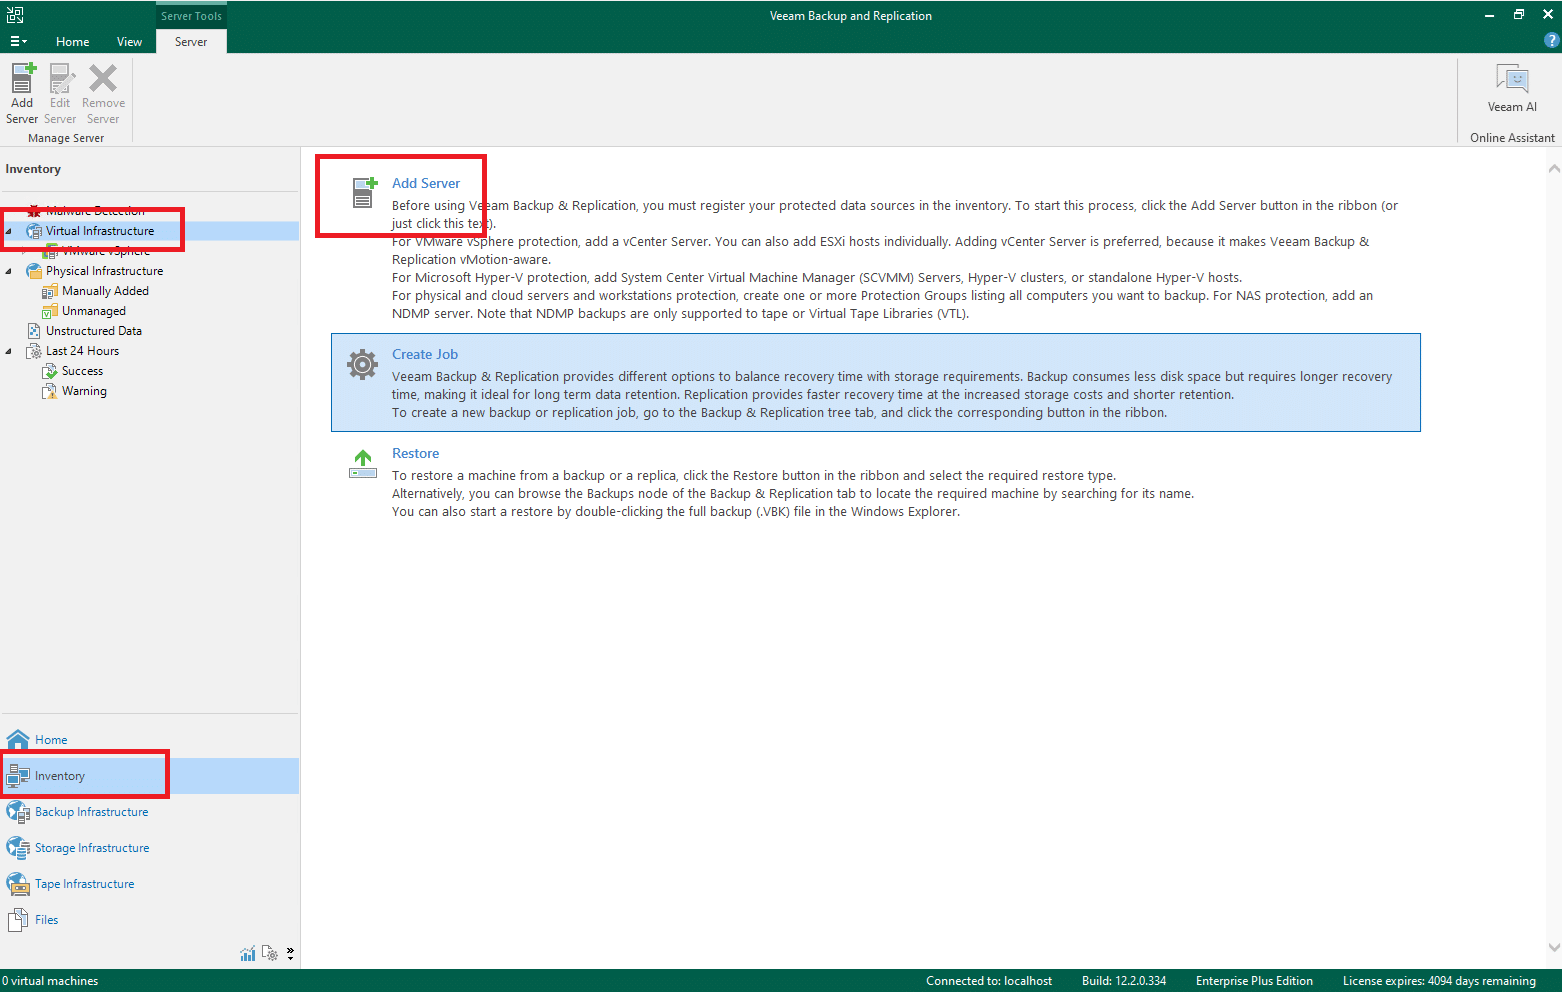
Task: Click the 'Build: 12.2.0.334' status text
Action: 1124,981
